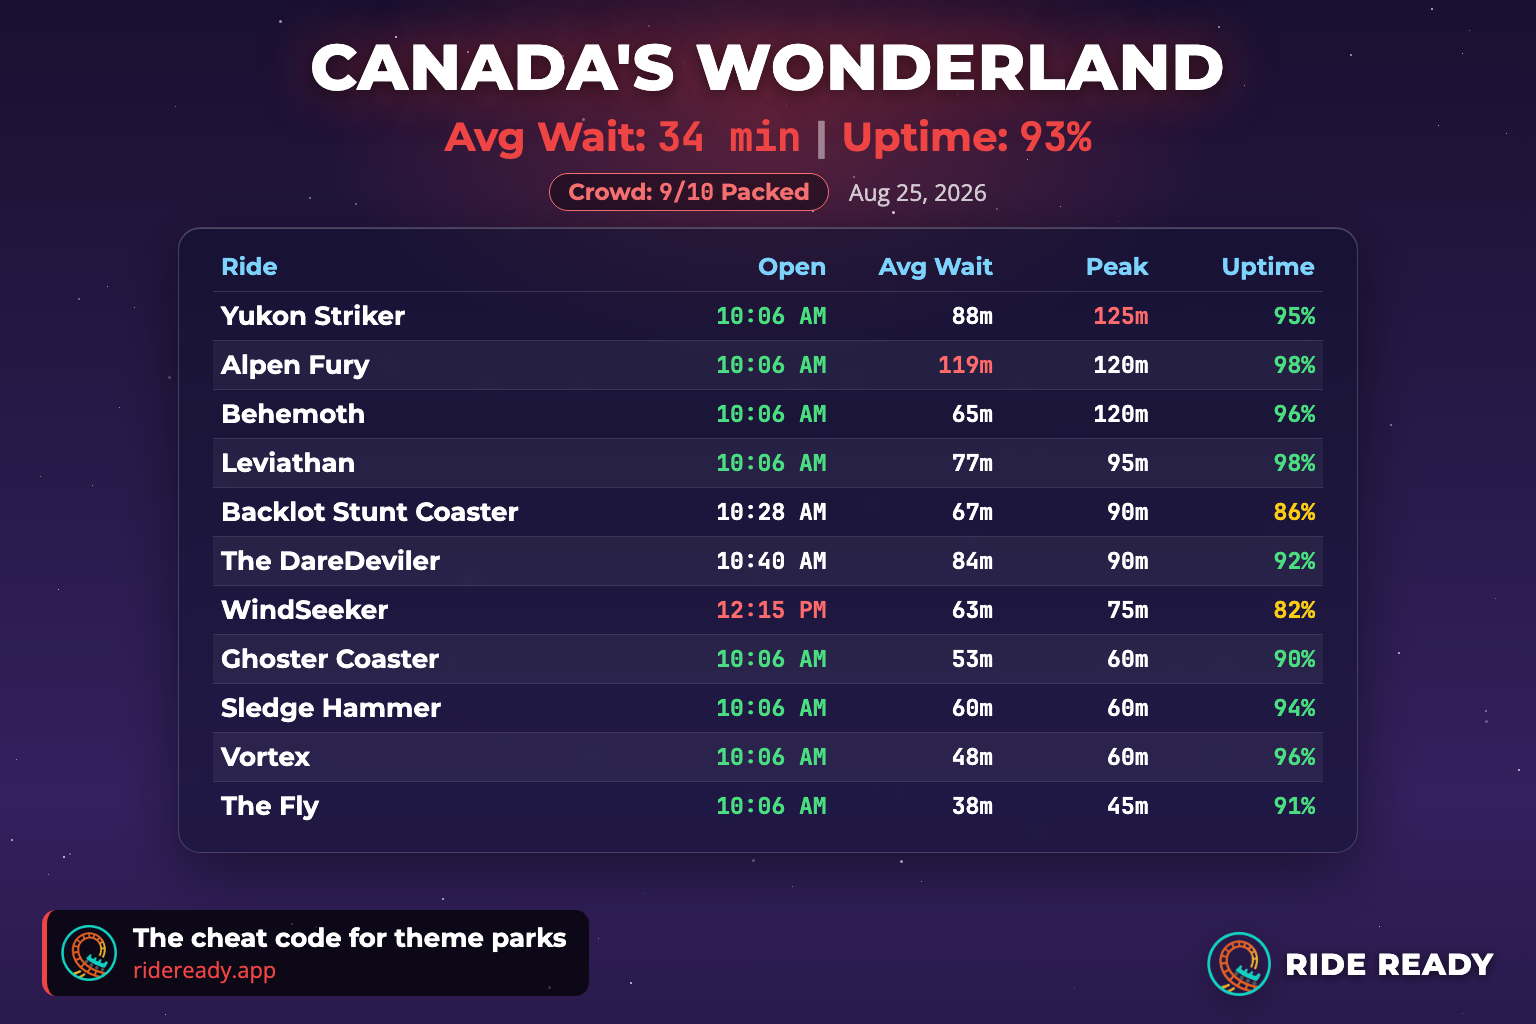
Task: Select the Yukon Striker row
Action: click(768, 316)
